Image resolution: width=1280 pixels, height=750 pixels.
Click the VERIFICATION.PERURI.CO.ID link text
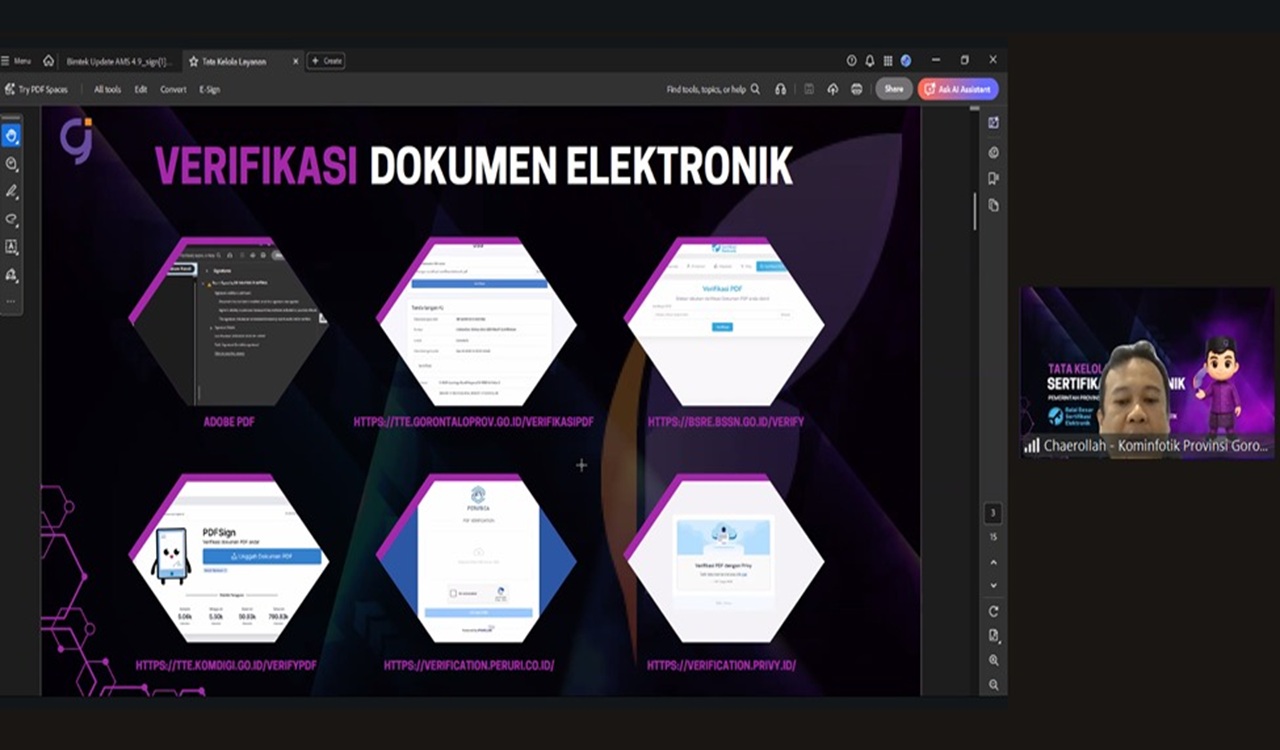coord(469,665)
